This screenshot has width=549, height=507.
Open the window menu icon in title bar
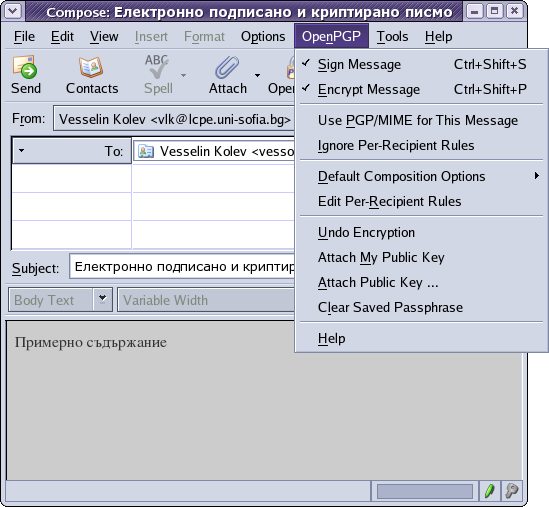[x=13, y=11]
